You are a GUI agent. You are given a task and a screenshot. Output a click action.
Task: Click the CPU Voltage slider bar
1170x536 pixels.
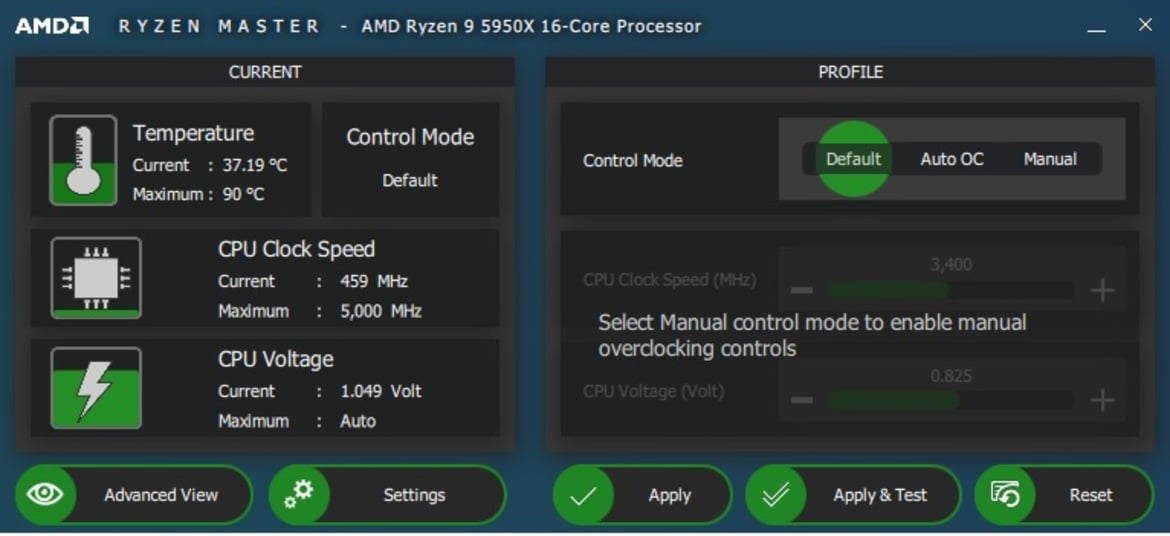coord(951,400)
